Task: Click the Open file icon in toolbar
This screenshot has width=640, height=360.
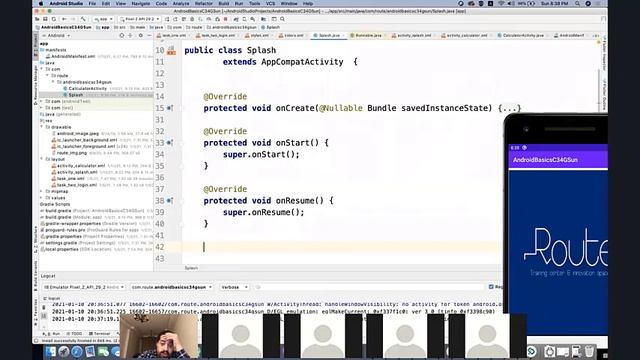Action: 37,19
